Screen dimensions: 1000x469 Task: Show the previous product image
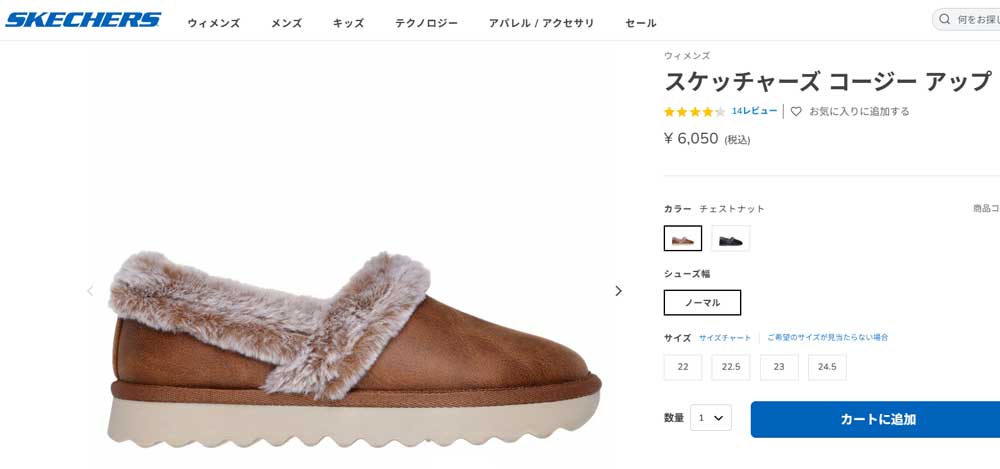pyautogui.click(x=90, y=291)
